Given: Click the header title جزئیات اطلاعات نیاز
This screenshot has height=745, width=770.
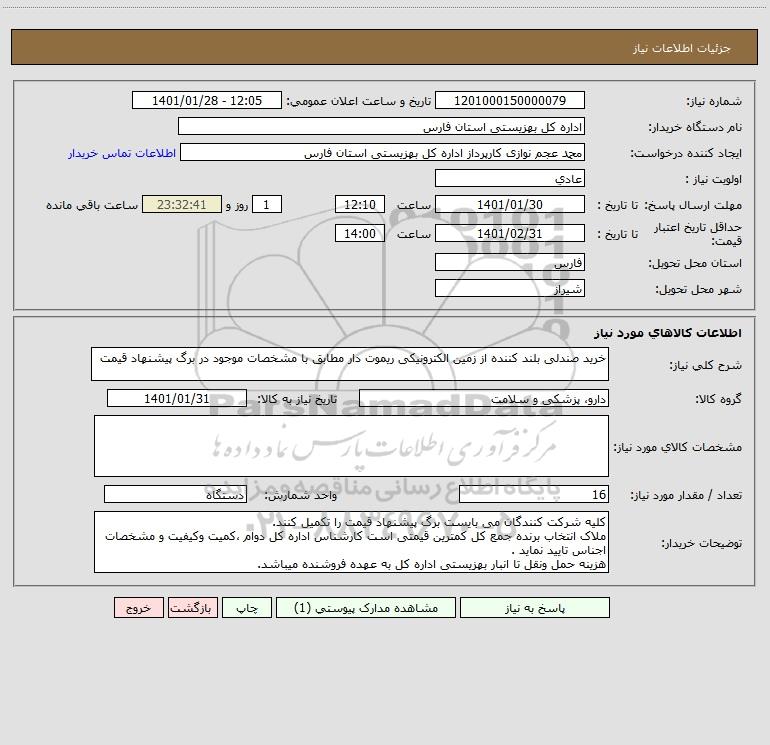Looking at the screenshot, I should click(x=682, y=48).
